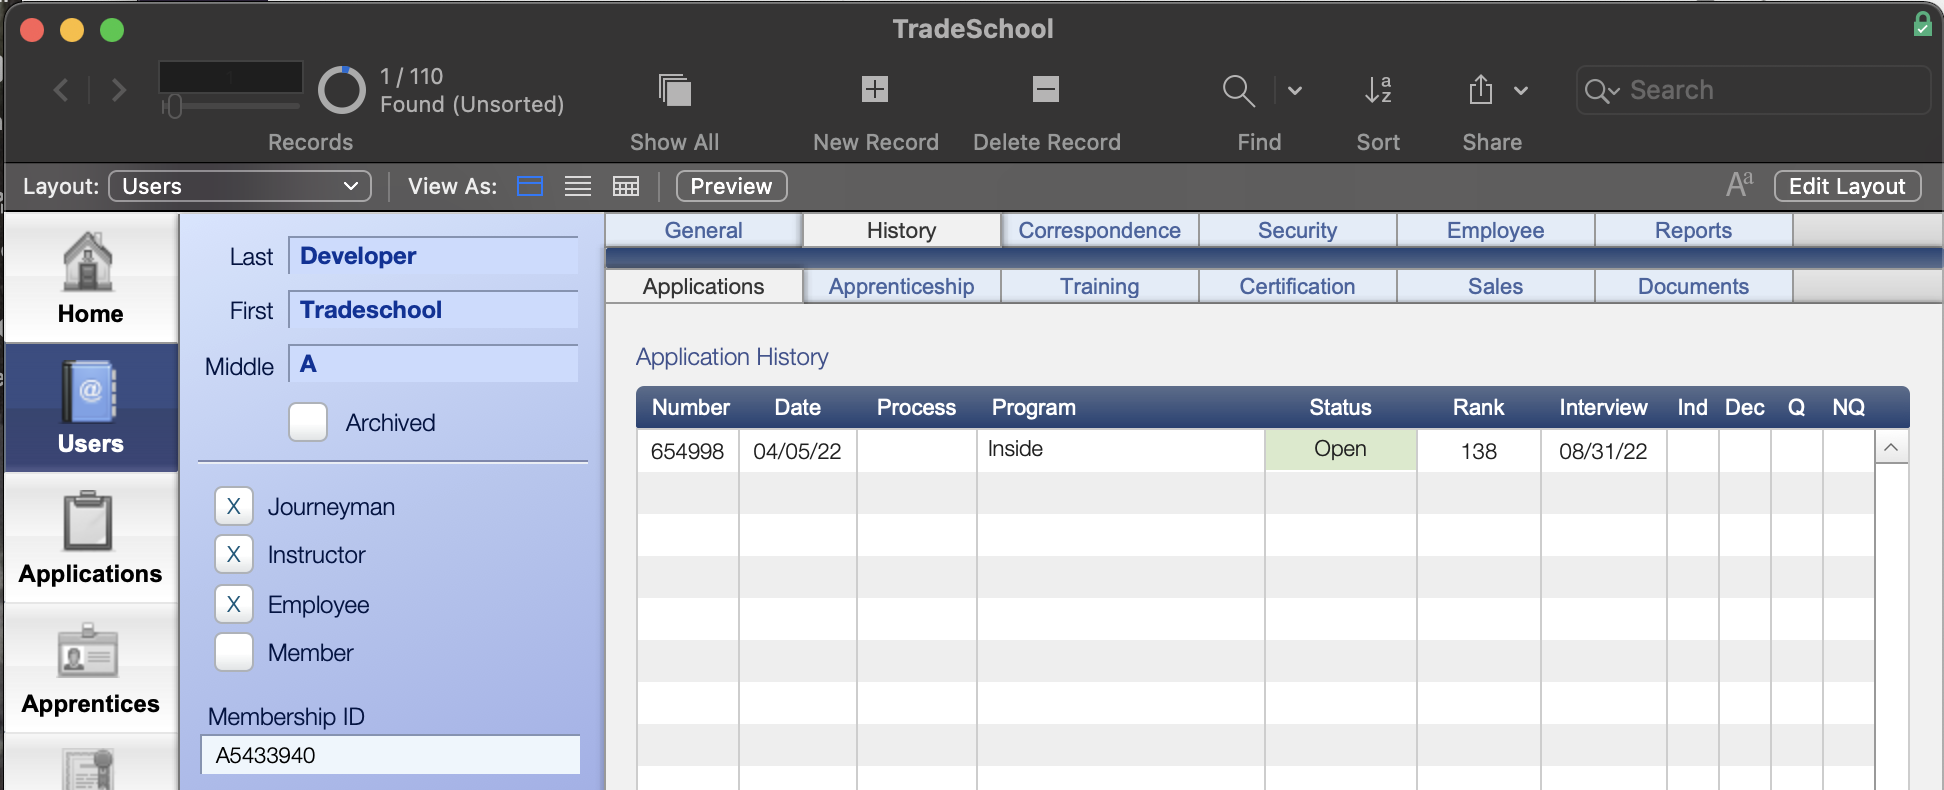
Task: Click the Open status cell
Action: (1340, 449)
